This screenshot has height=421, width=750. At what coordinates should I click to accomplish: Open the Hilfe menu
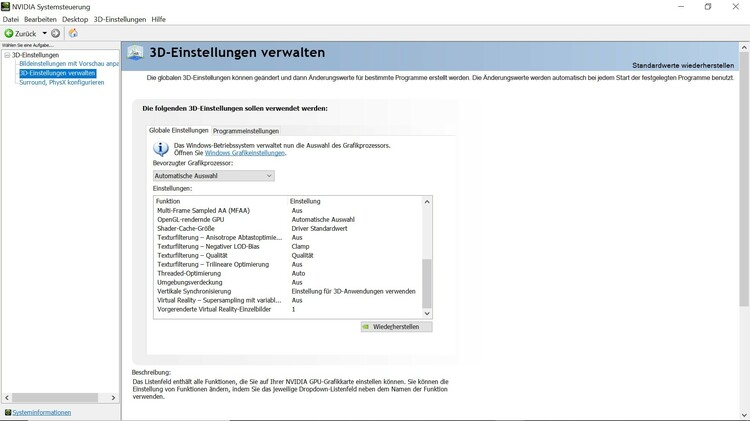[x=158, y=20]
